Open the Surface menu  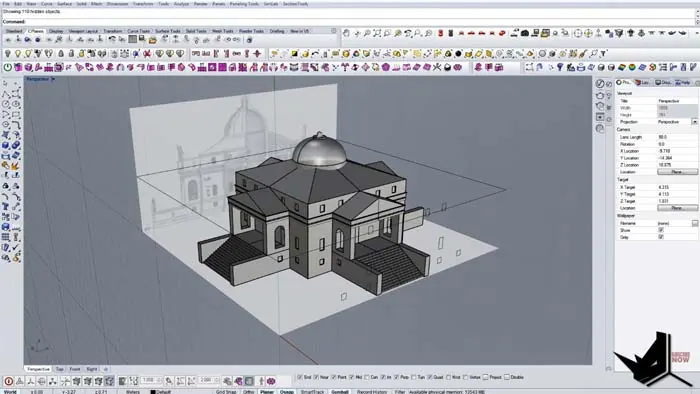coord(64,4)
